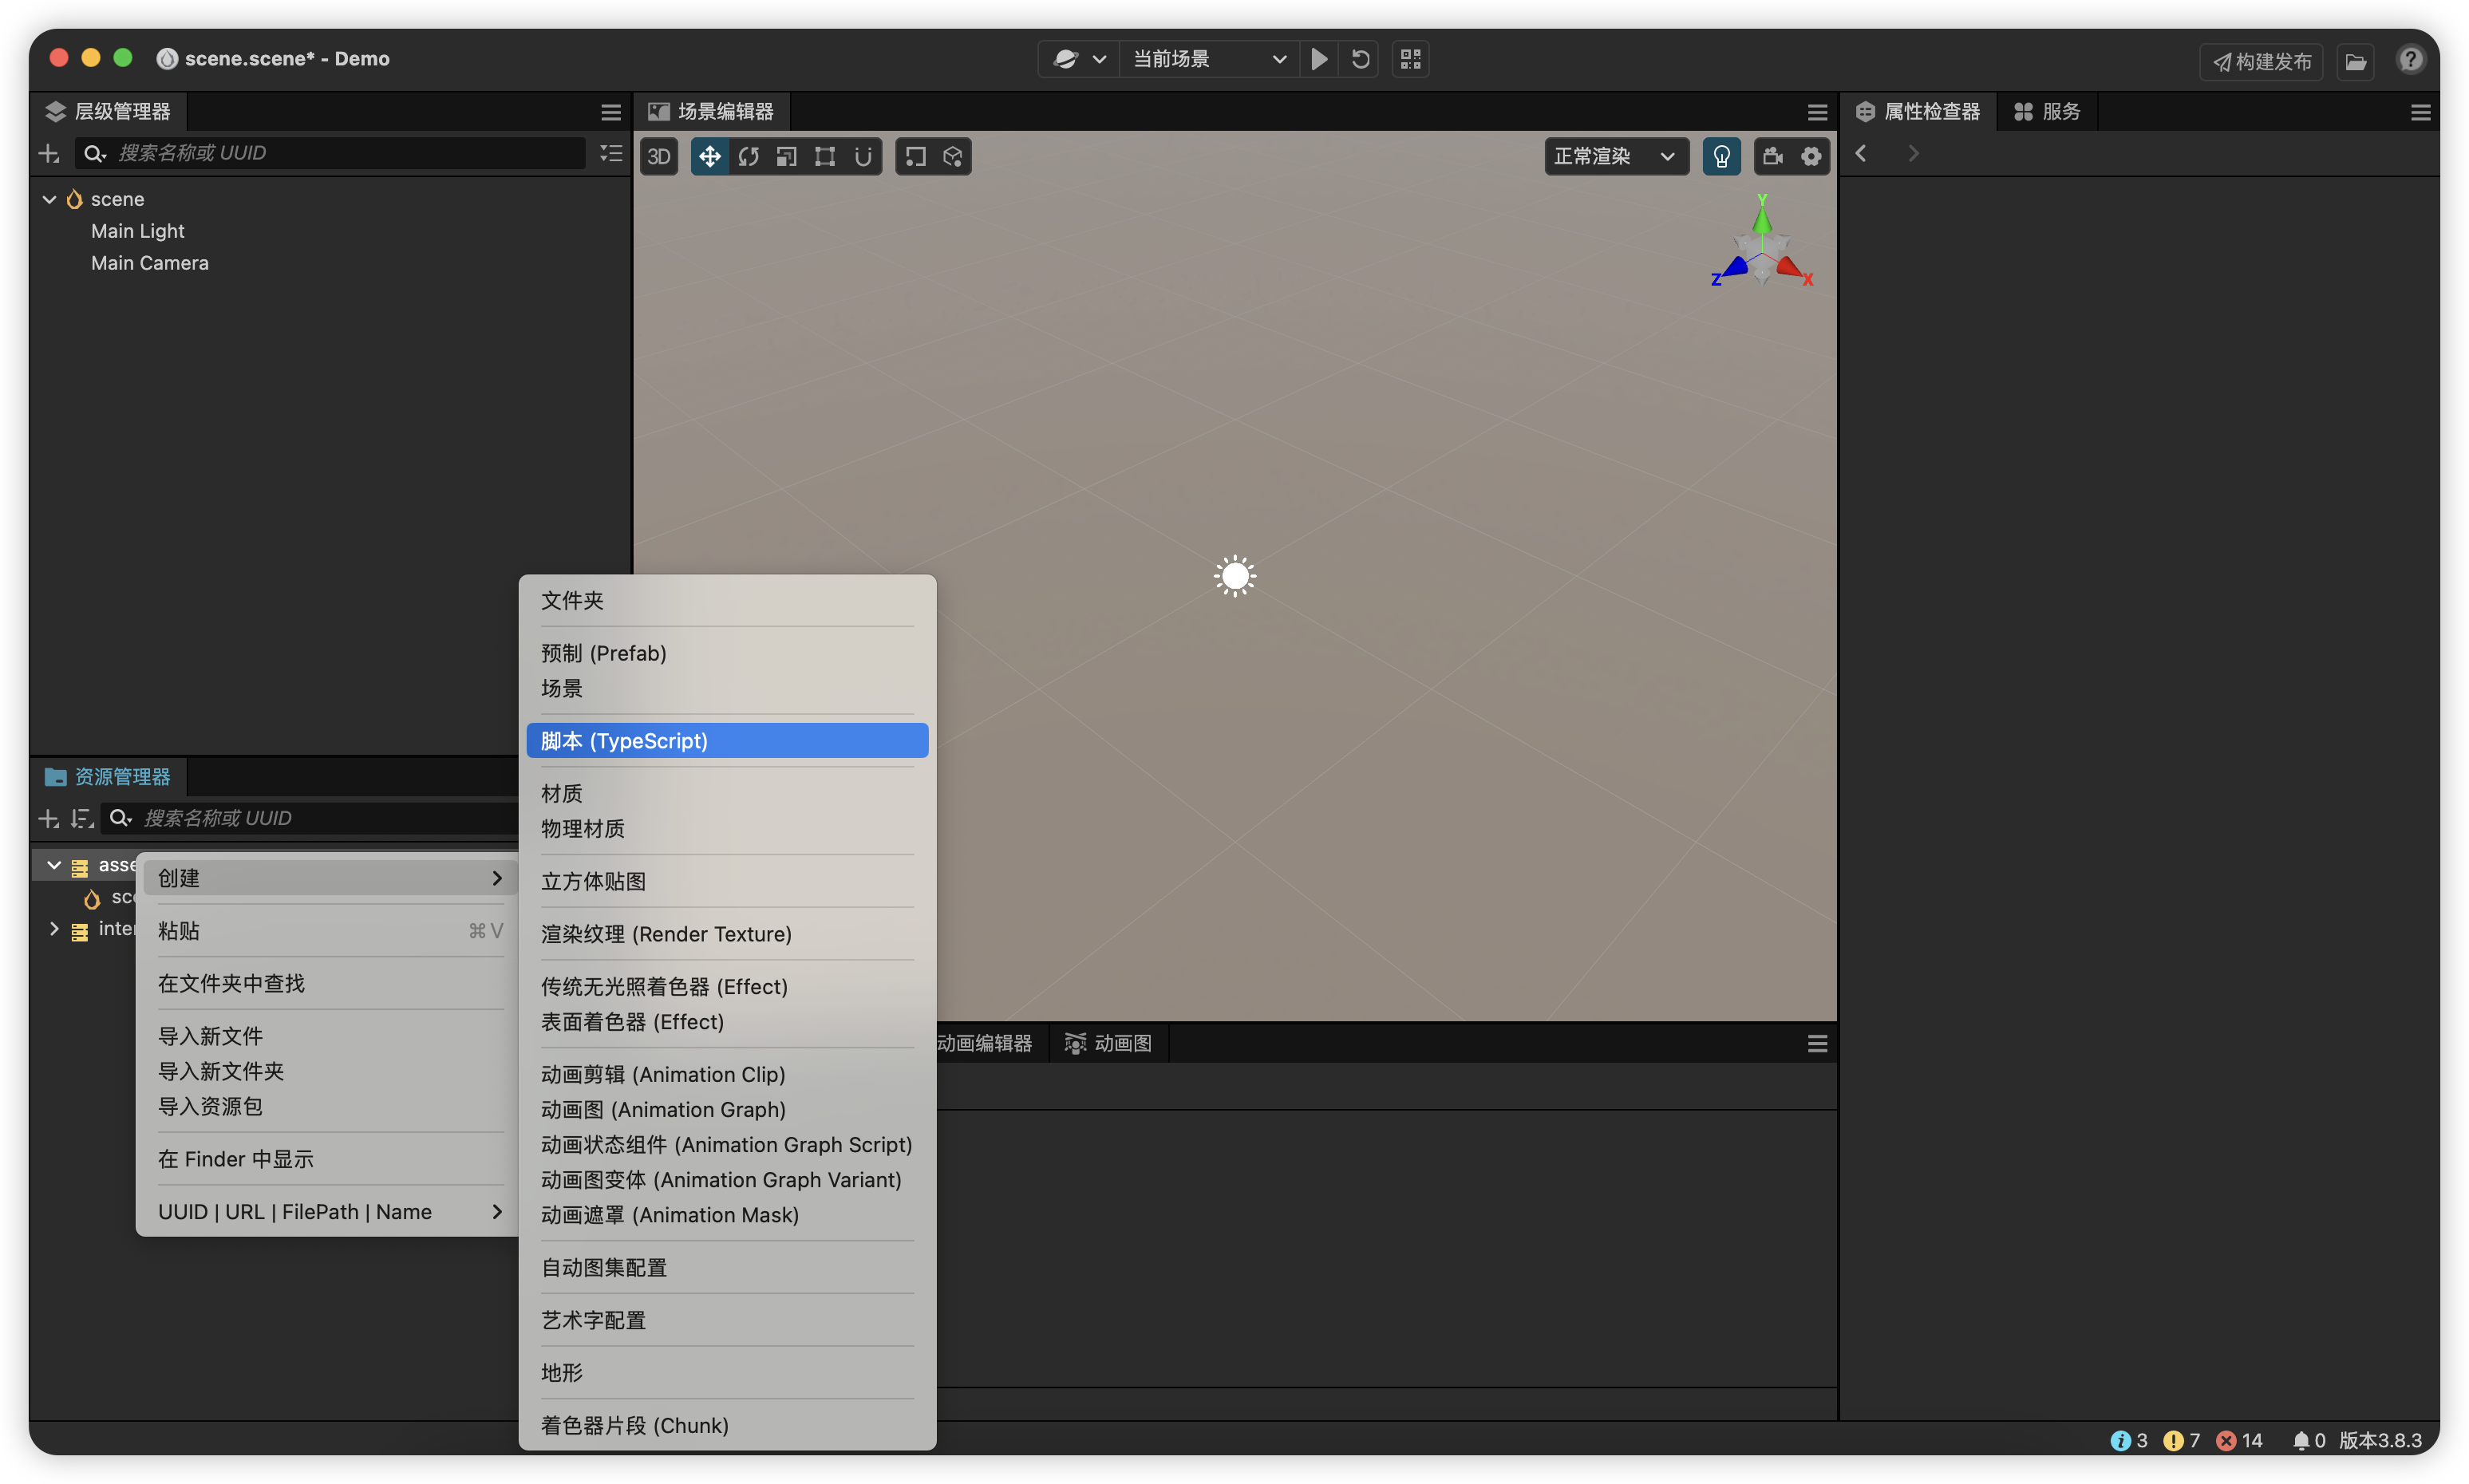The width and height of the screenshot is (2469, 1484).
Task: Select Main Camera node in hierarchy
Action: (150, 263)
